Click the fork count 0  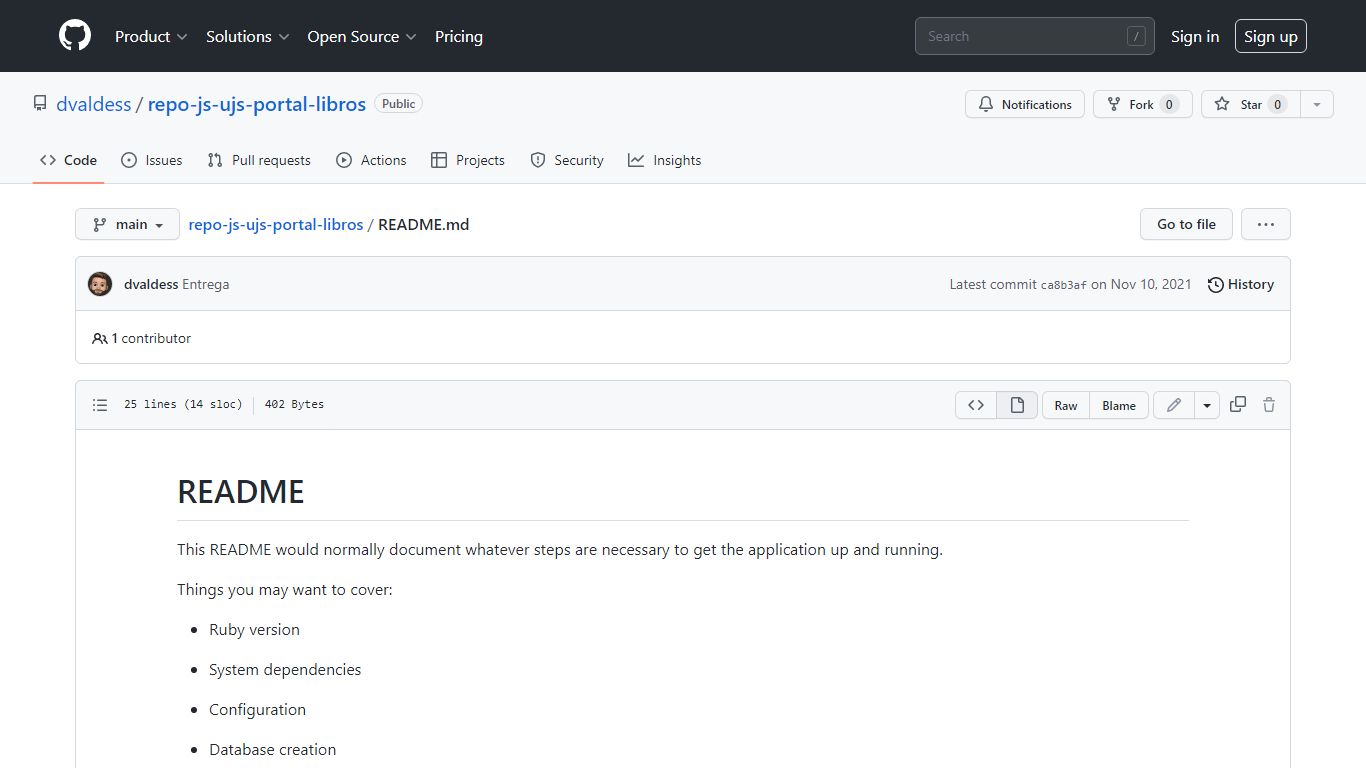coord(1169,104)
